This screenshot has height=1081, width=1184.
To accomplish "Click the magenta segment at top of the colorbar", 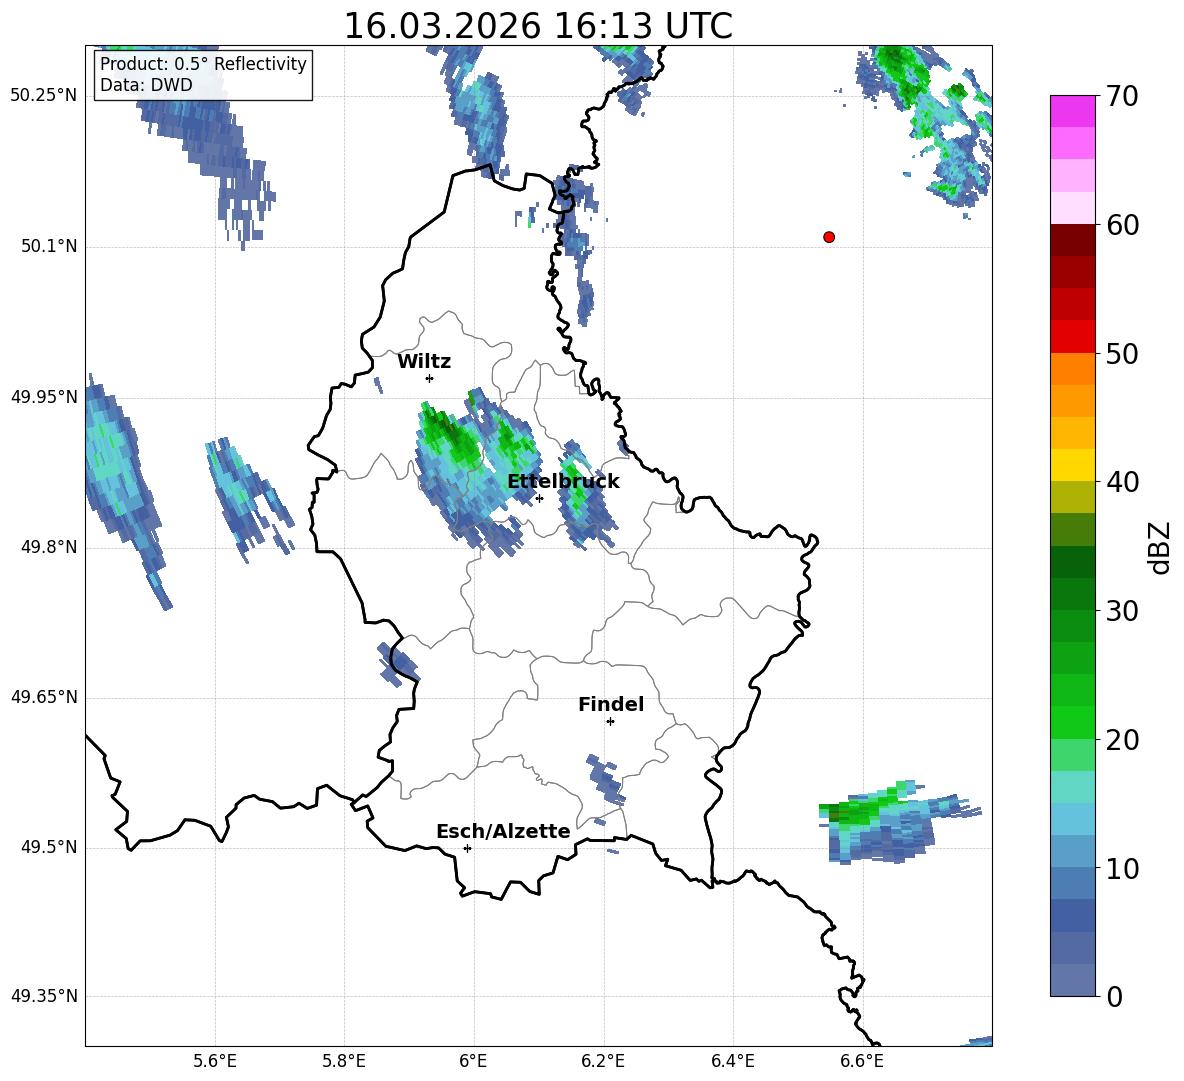I will (1072, 111).
